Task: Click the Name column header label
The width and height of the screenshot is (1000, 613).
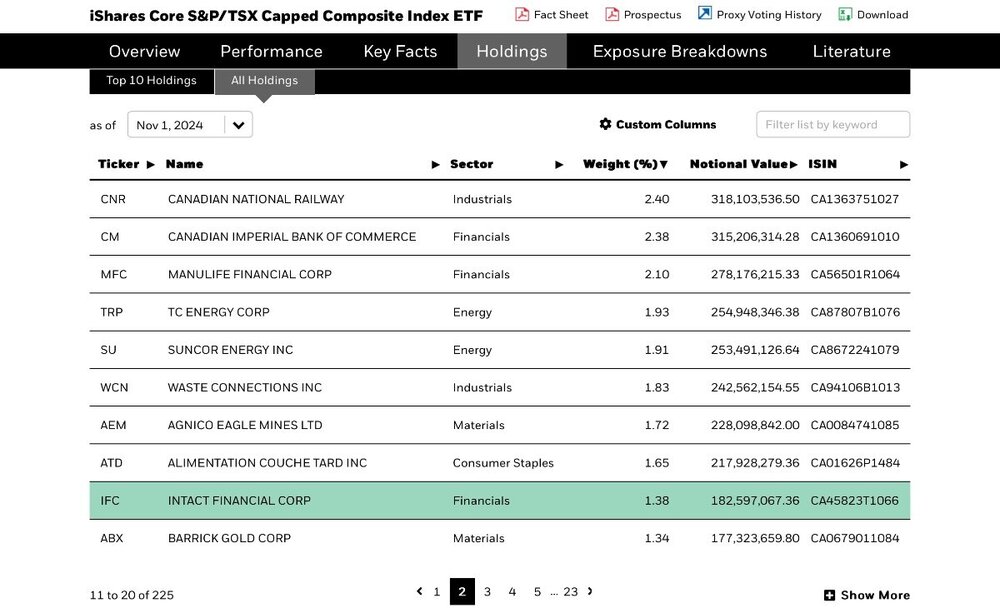Action: click(184, 164)
